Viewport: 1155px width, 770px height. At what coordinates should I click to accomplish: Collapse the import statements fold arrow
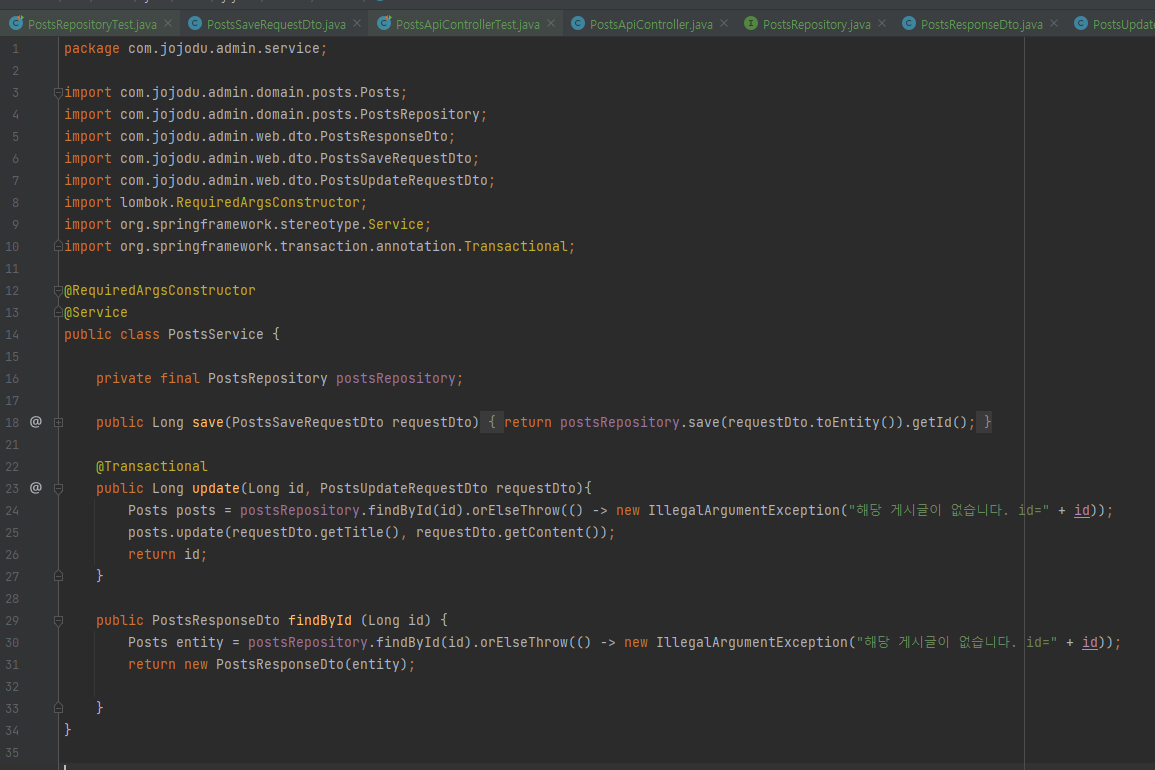tap(57, 91)
